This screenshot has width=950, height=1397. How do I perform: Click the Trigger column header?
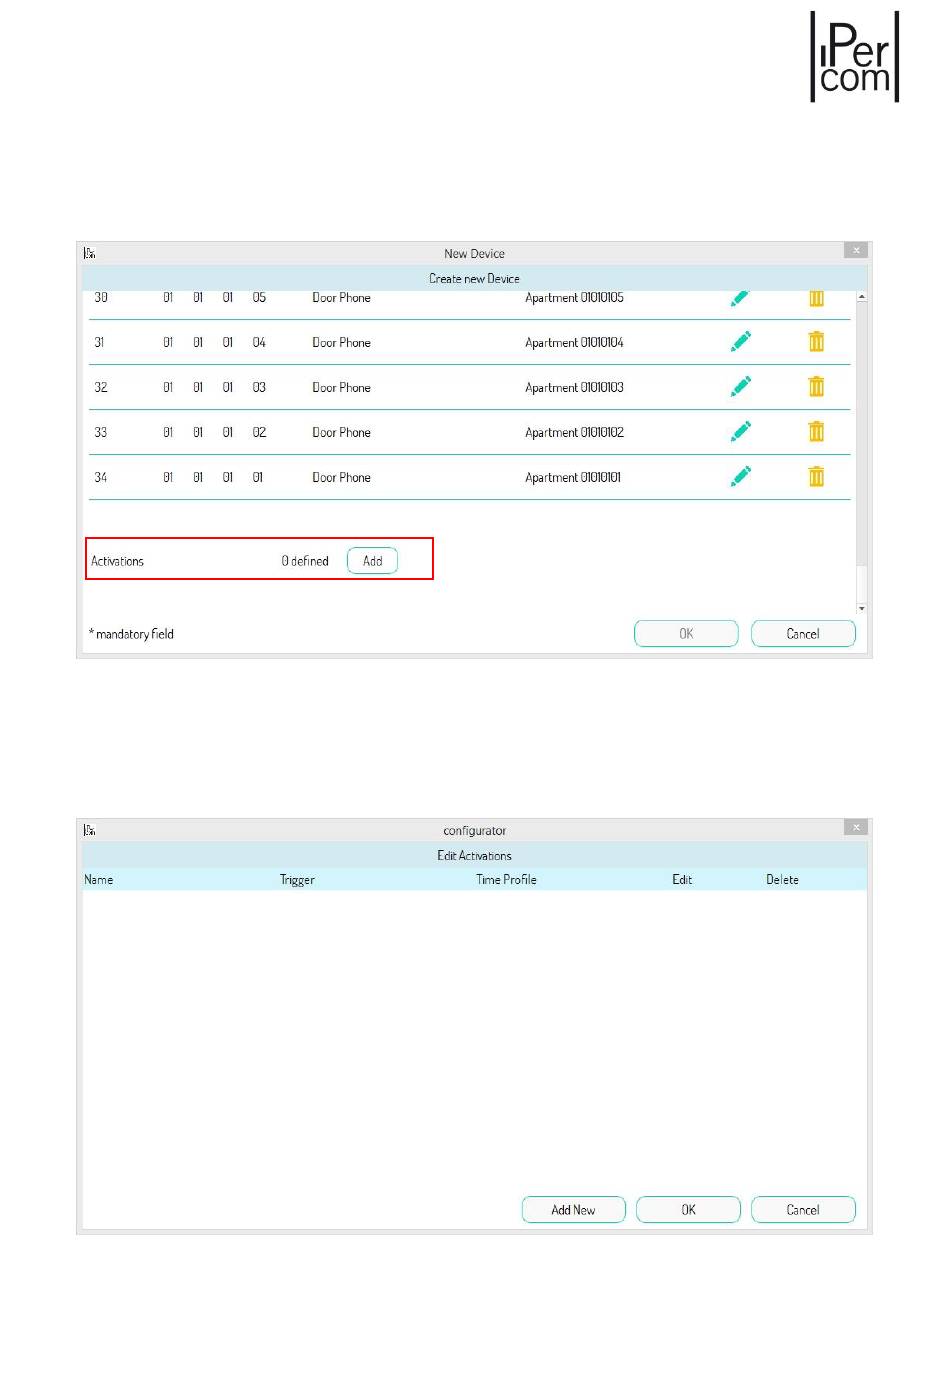[297, 880]
